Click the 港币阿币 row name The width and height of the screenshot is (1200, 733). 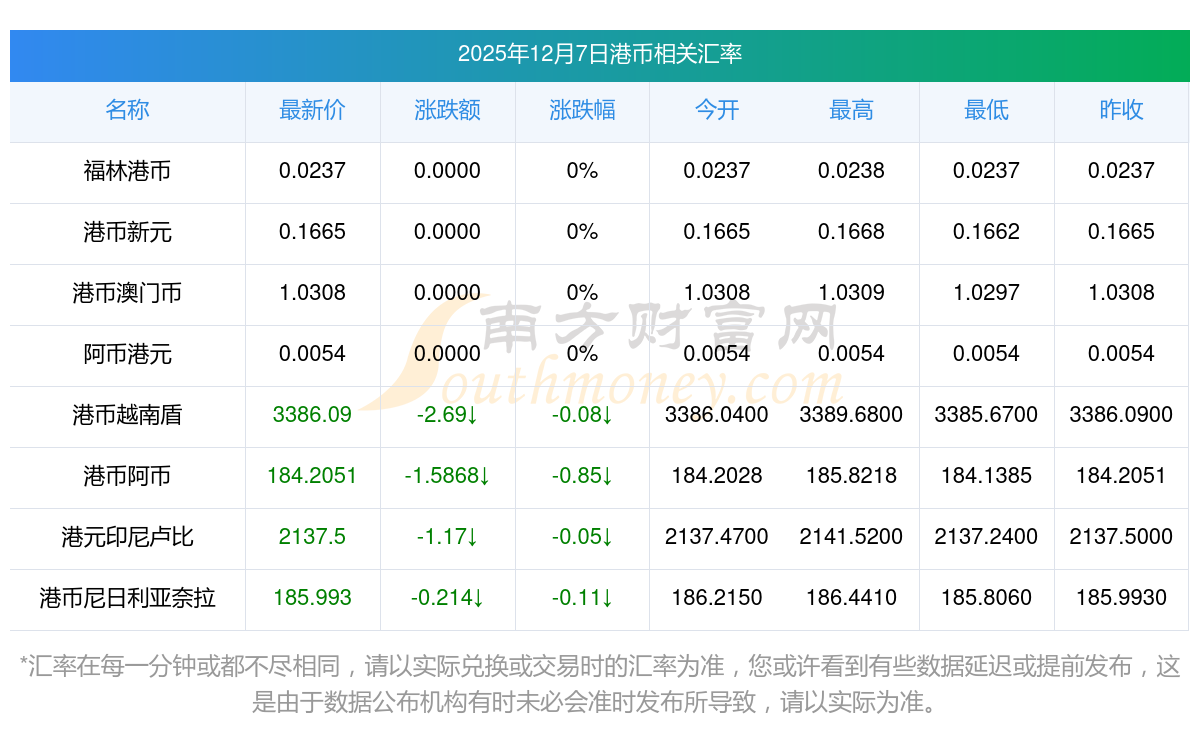coord(127,476)
